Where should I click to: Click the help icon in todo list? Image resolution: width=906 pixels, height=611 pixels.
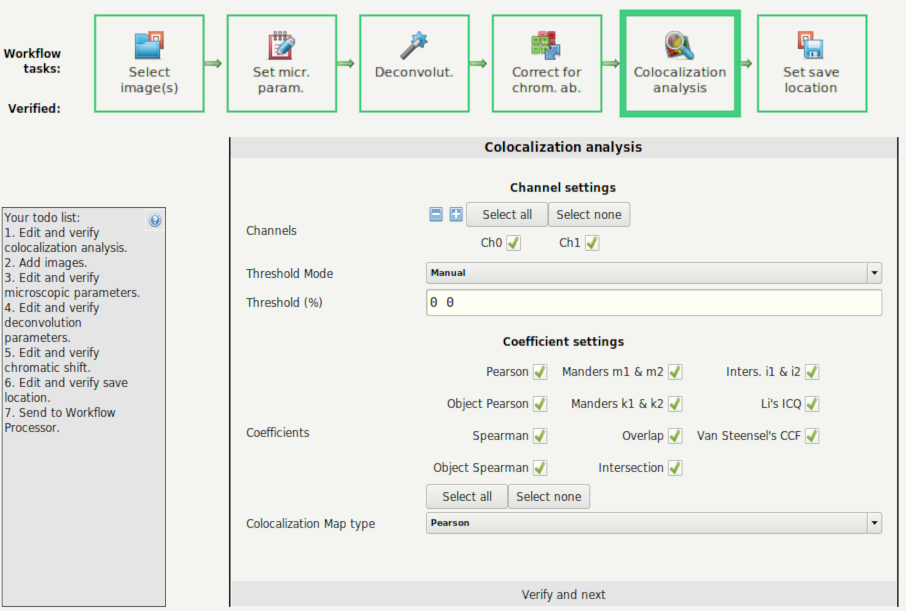[x=155, y=221]
